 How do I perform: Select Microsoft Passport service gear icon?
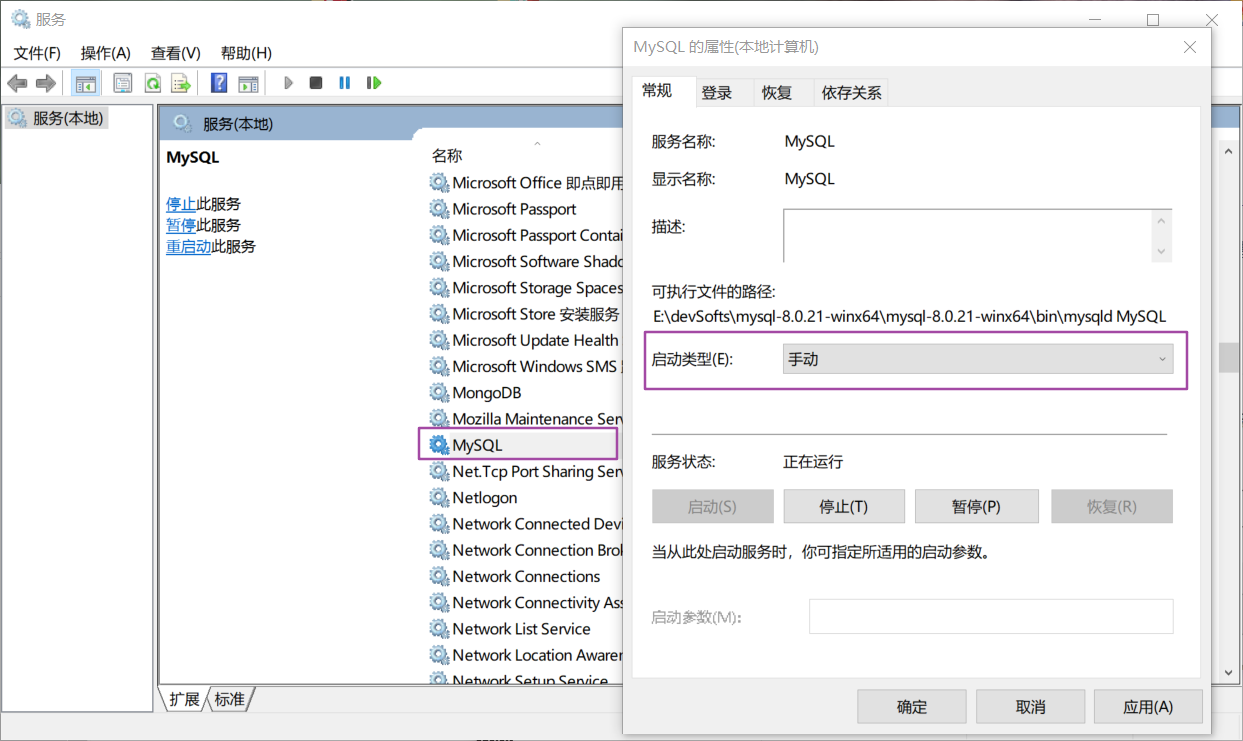tap(439, 209)
